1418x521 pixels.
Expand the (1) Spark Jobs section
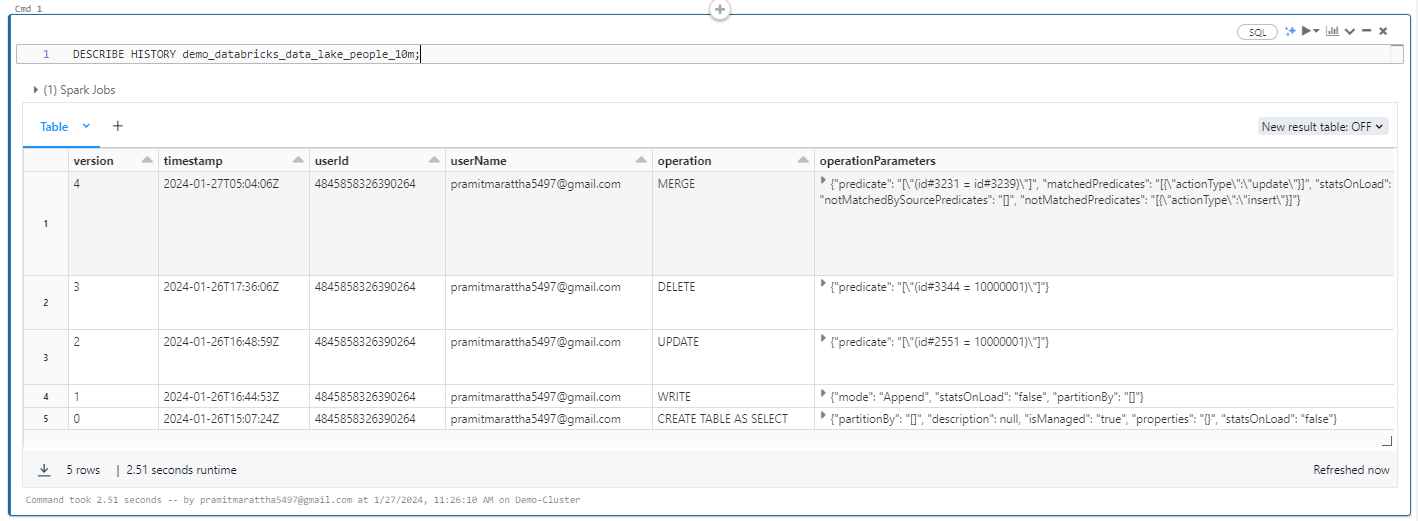point(75,90)
